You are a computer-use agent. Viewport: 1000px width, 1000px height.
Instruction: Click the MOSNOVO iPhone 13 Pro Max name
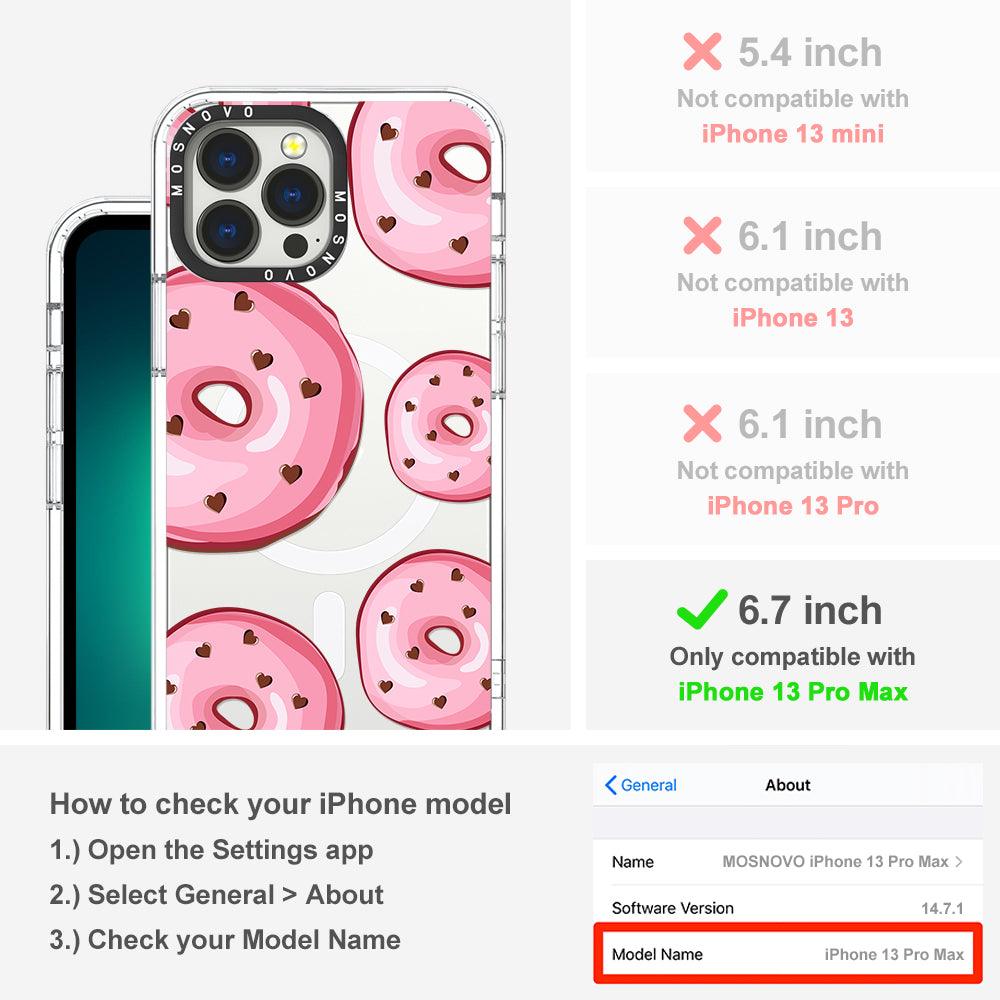835,862
